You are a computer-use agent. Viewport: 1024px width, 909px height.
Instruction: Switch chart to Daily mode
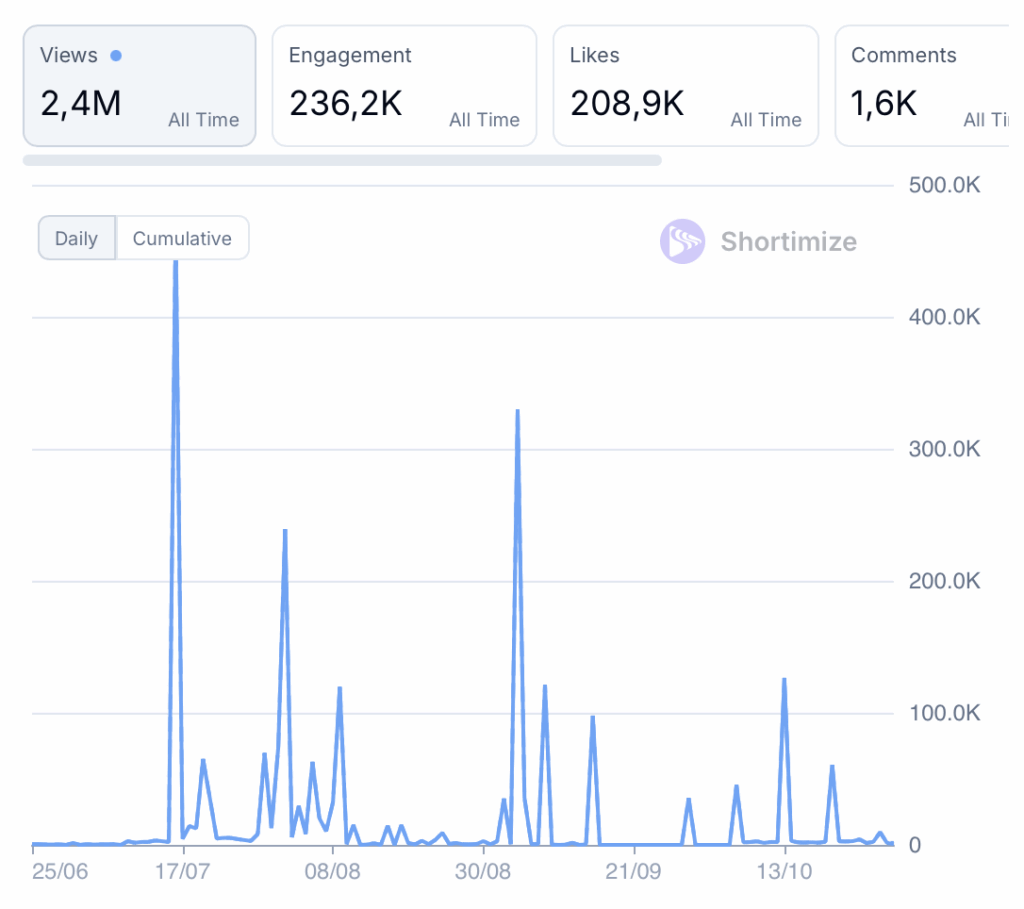[x=77, y=239]
